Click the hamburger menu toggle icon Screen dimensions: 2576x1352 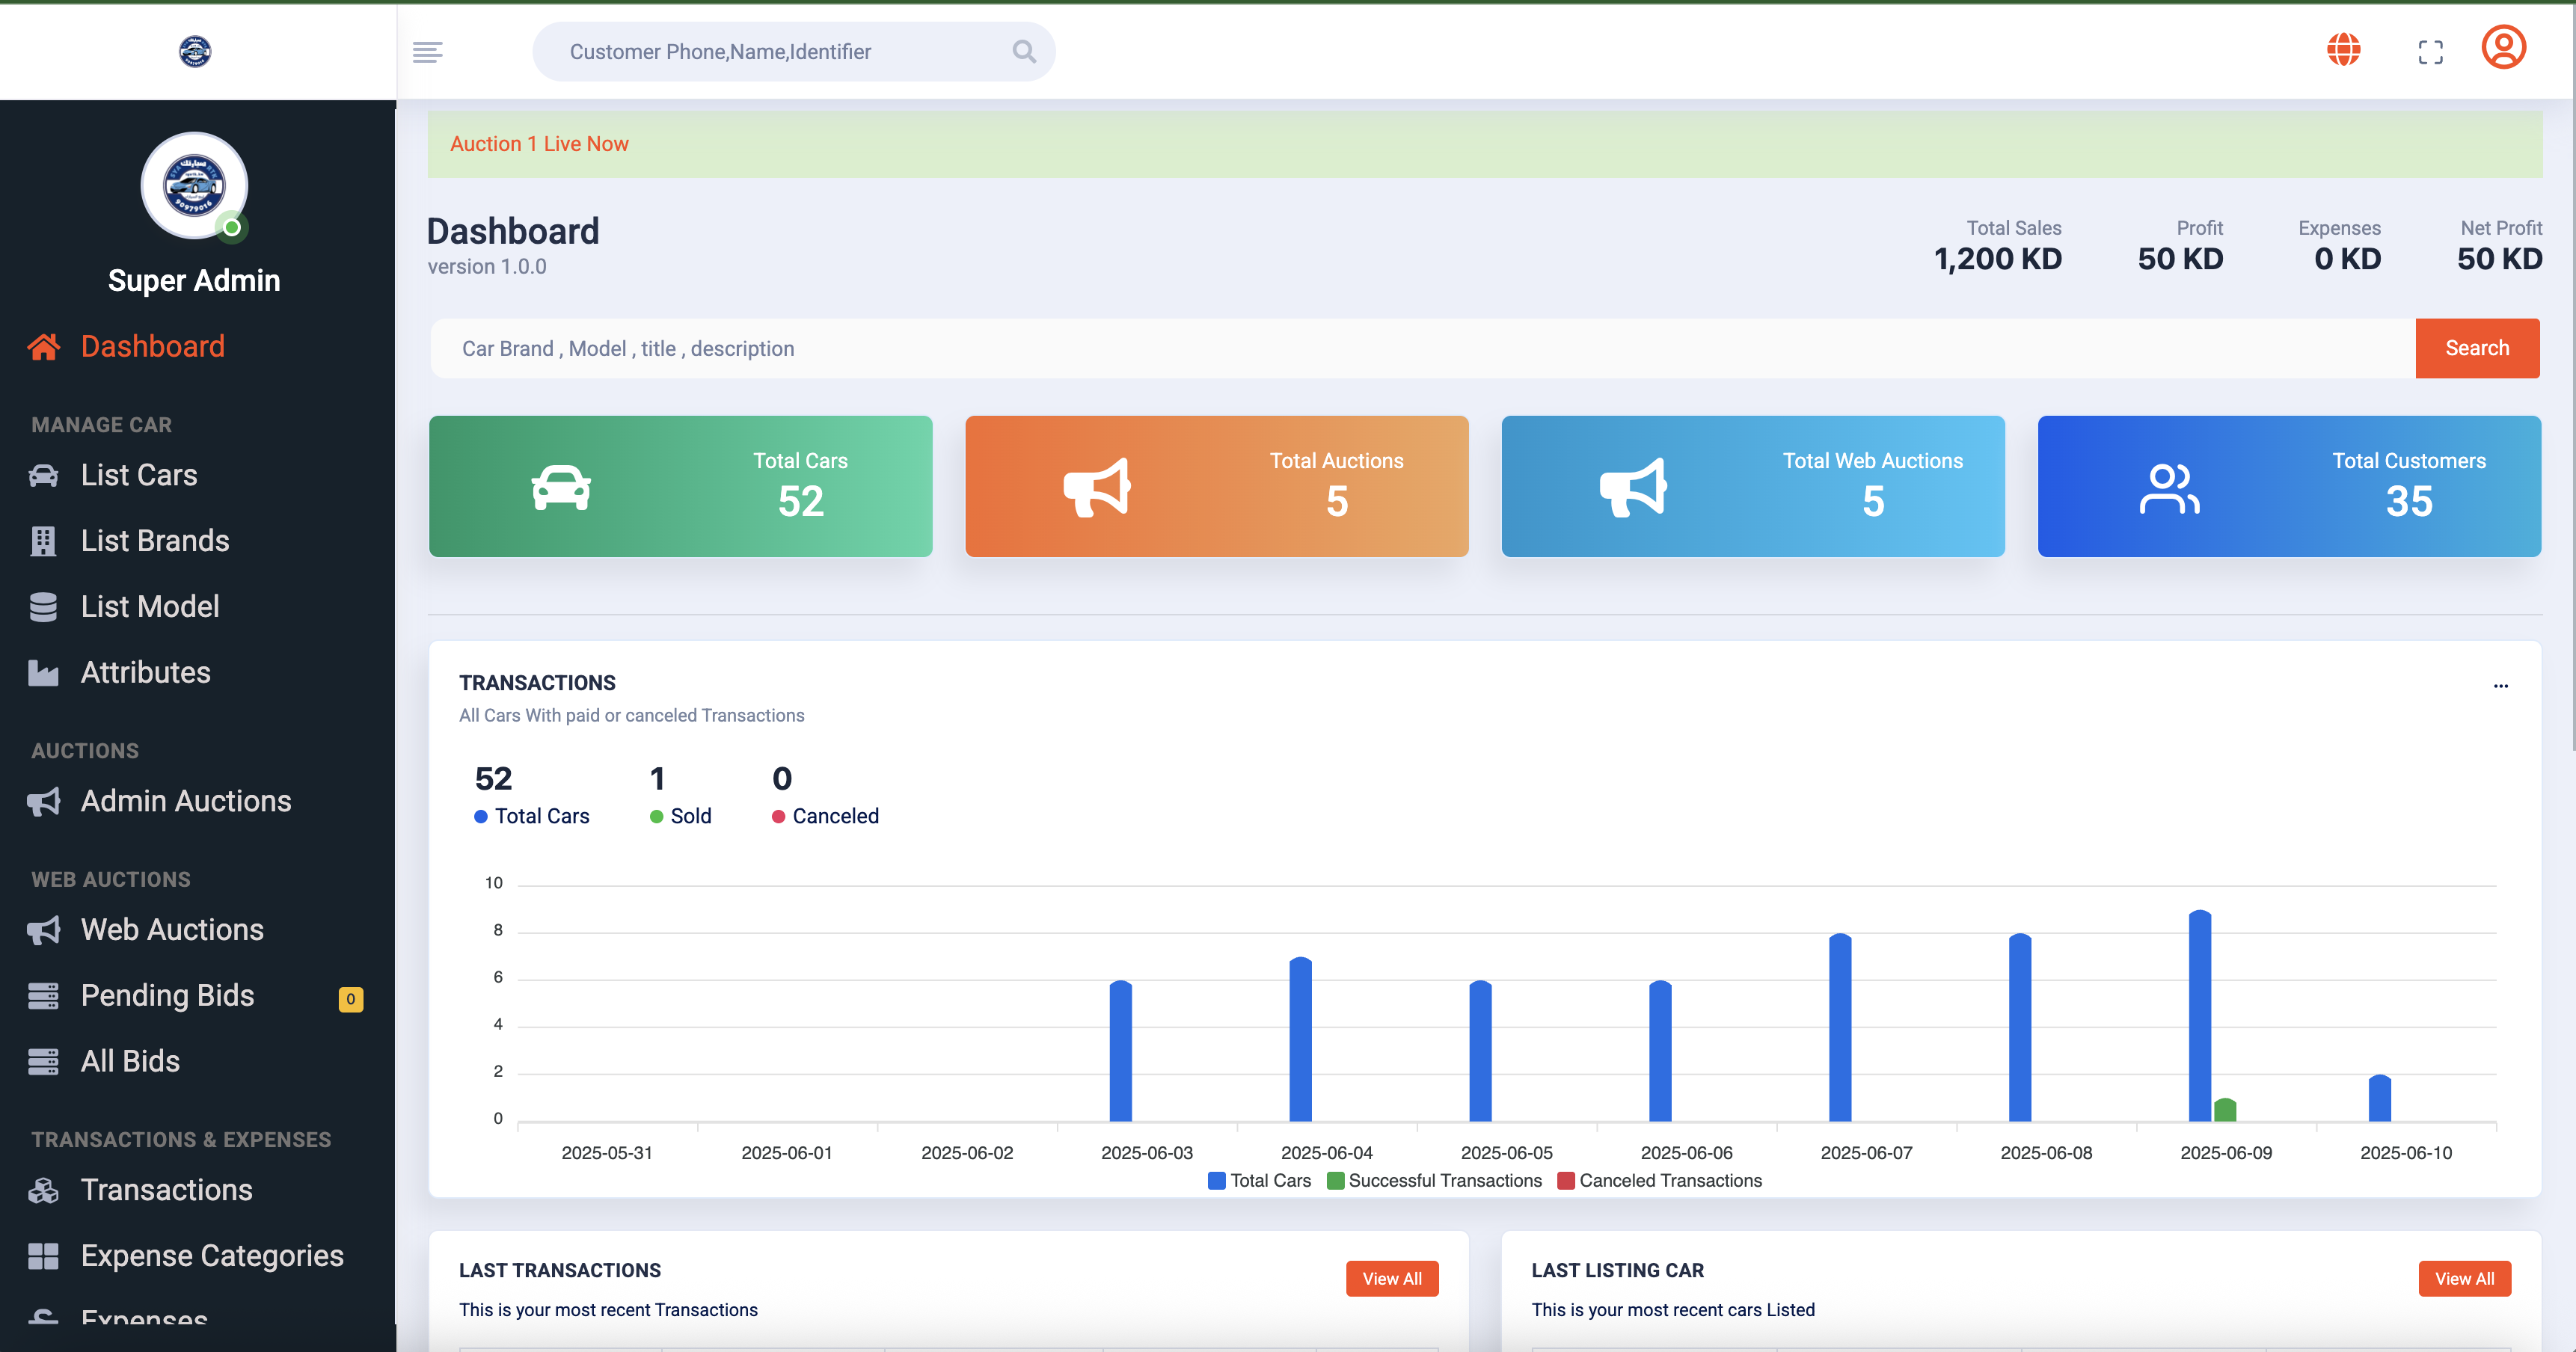tap(427, 52)
